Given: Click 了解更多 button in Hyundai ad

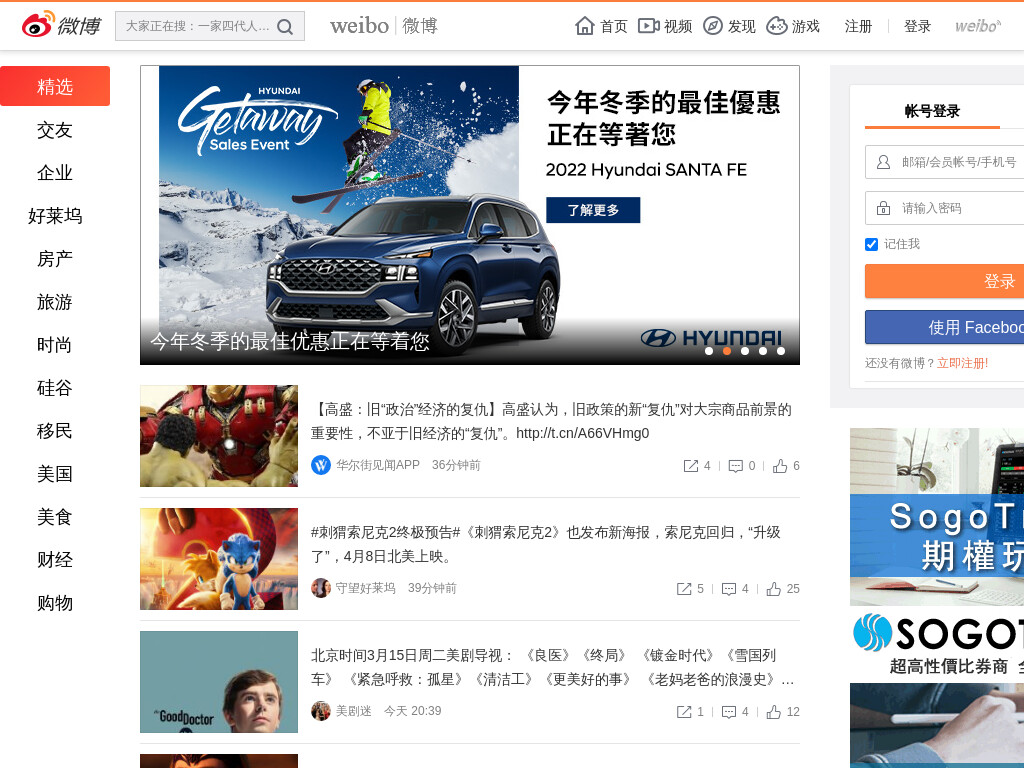Looking at the screenshot, I should (593, 210).
